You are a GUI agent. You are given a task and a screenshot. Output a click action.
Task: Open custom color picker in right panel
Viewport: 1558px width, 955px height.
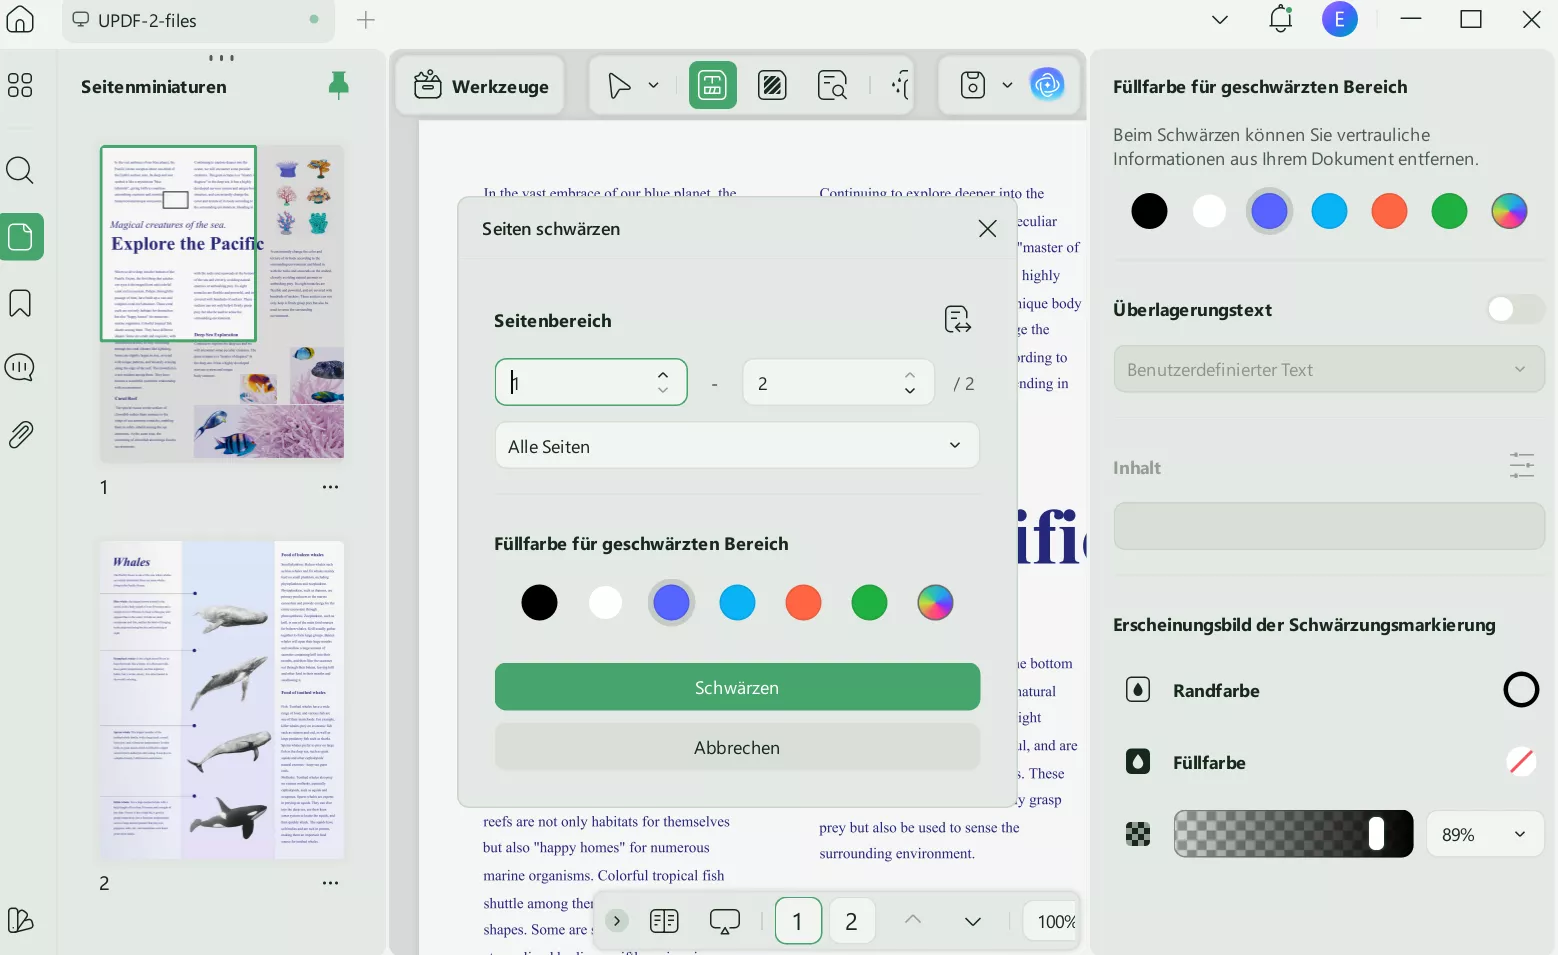click(x=1509, y=211)
